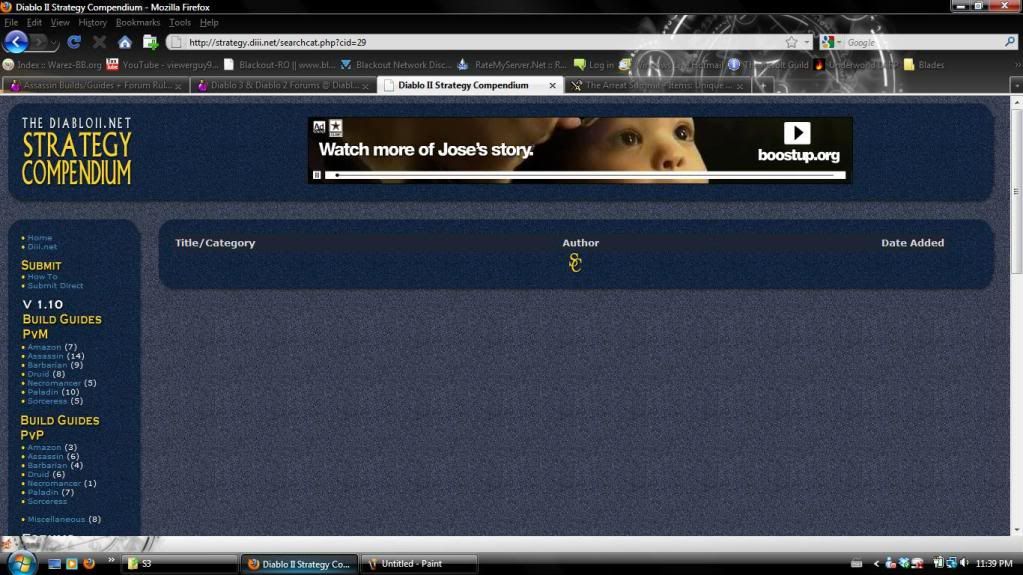Open the View menu
This screenshot has width=1023, height=575.
tap(59, 22)
